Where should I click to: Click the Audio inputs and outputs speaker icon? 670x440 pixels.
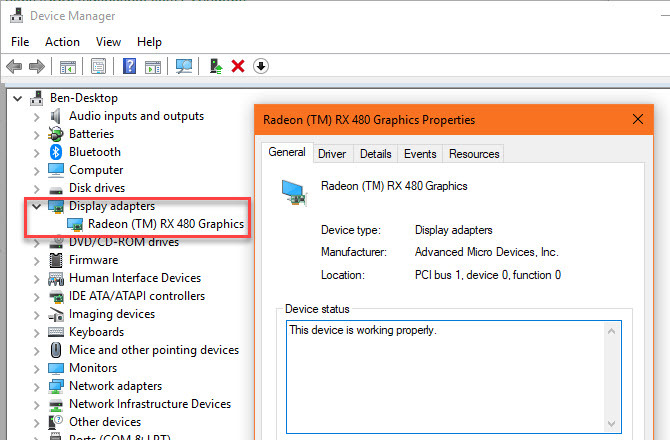55,116
